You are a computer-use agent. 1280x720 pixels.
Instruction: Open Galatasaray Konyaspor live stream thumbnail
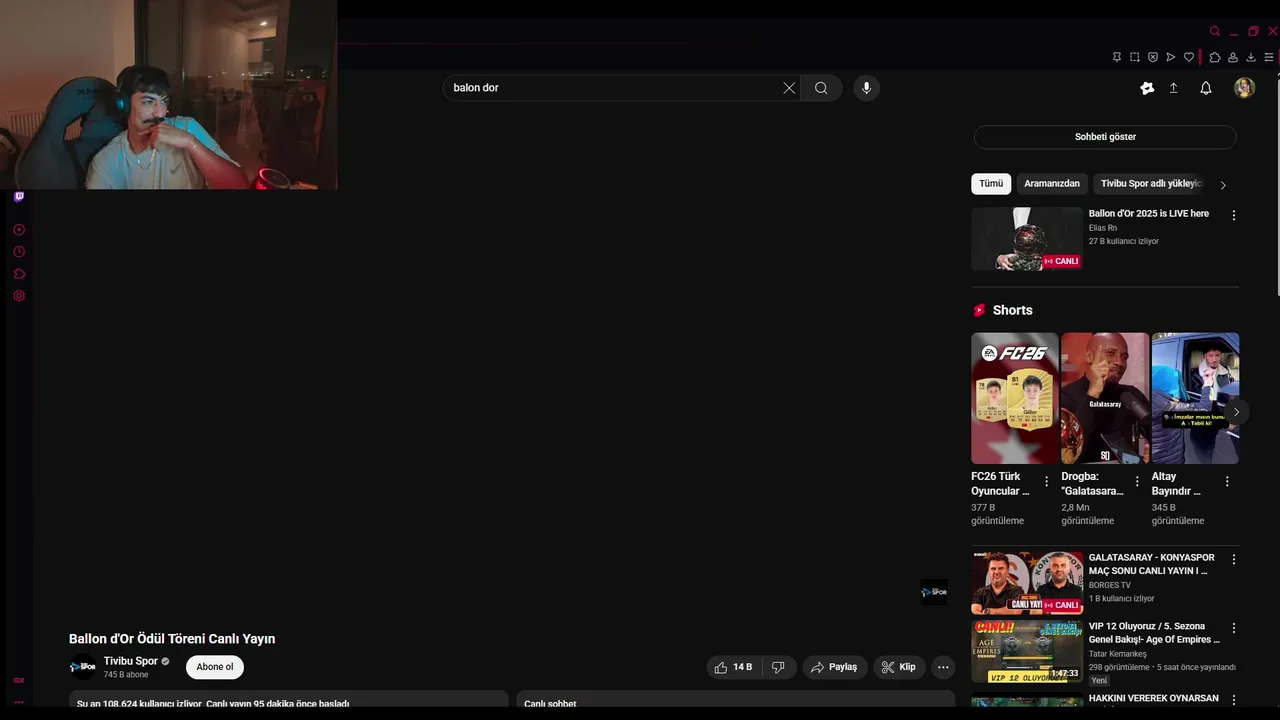coord(1027,582)
